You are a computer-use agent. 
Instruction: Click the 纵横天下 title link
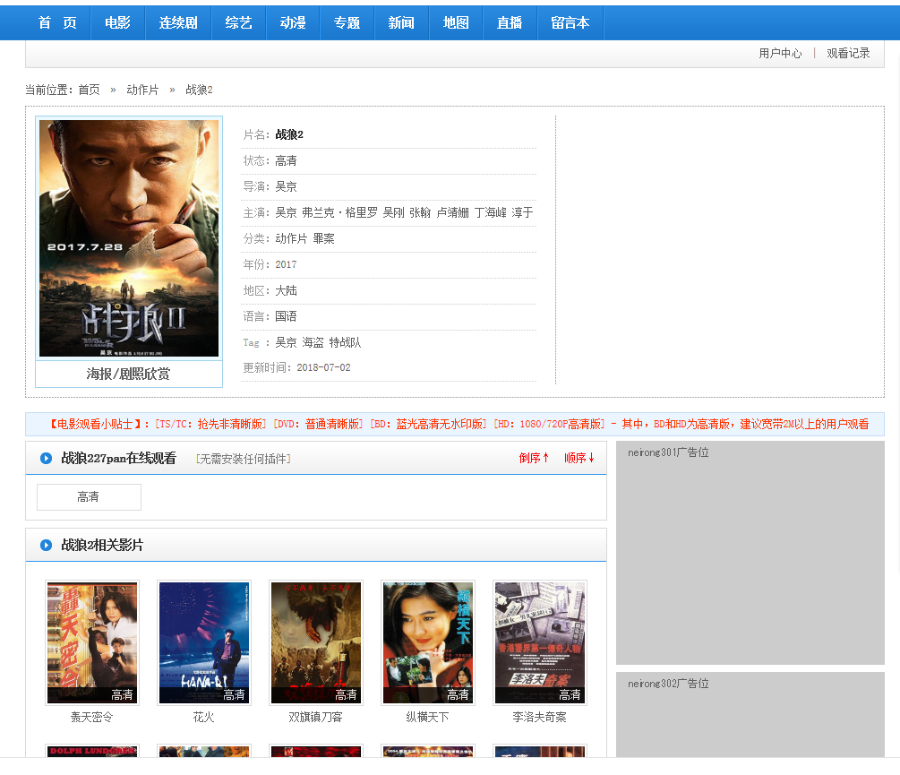pyautogui.click(x=428, y=717)
